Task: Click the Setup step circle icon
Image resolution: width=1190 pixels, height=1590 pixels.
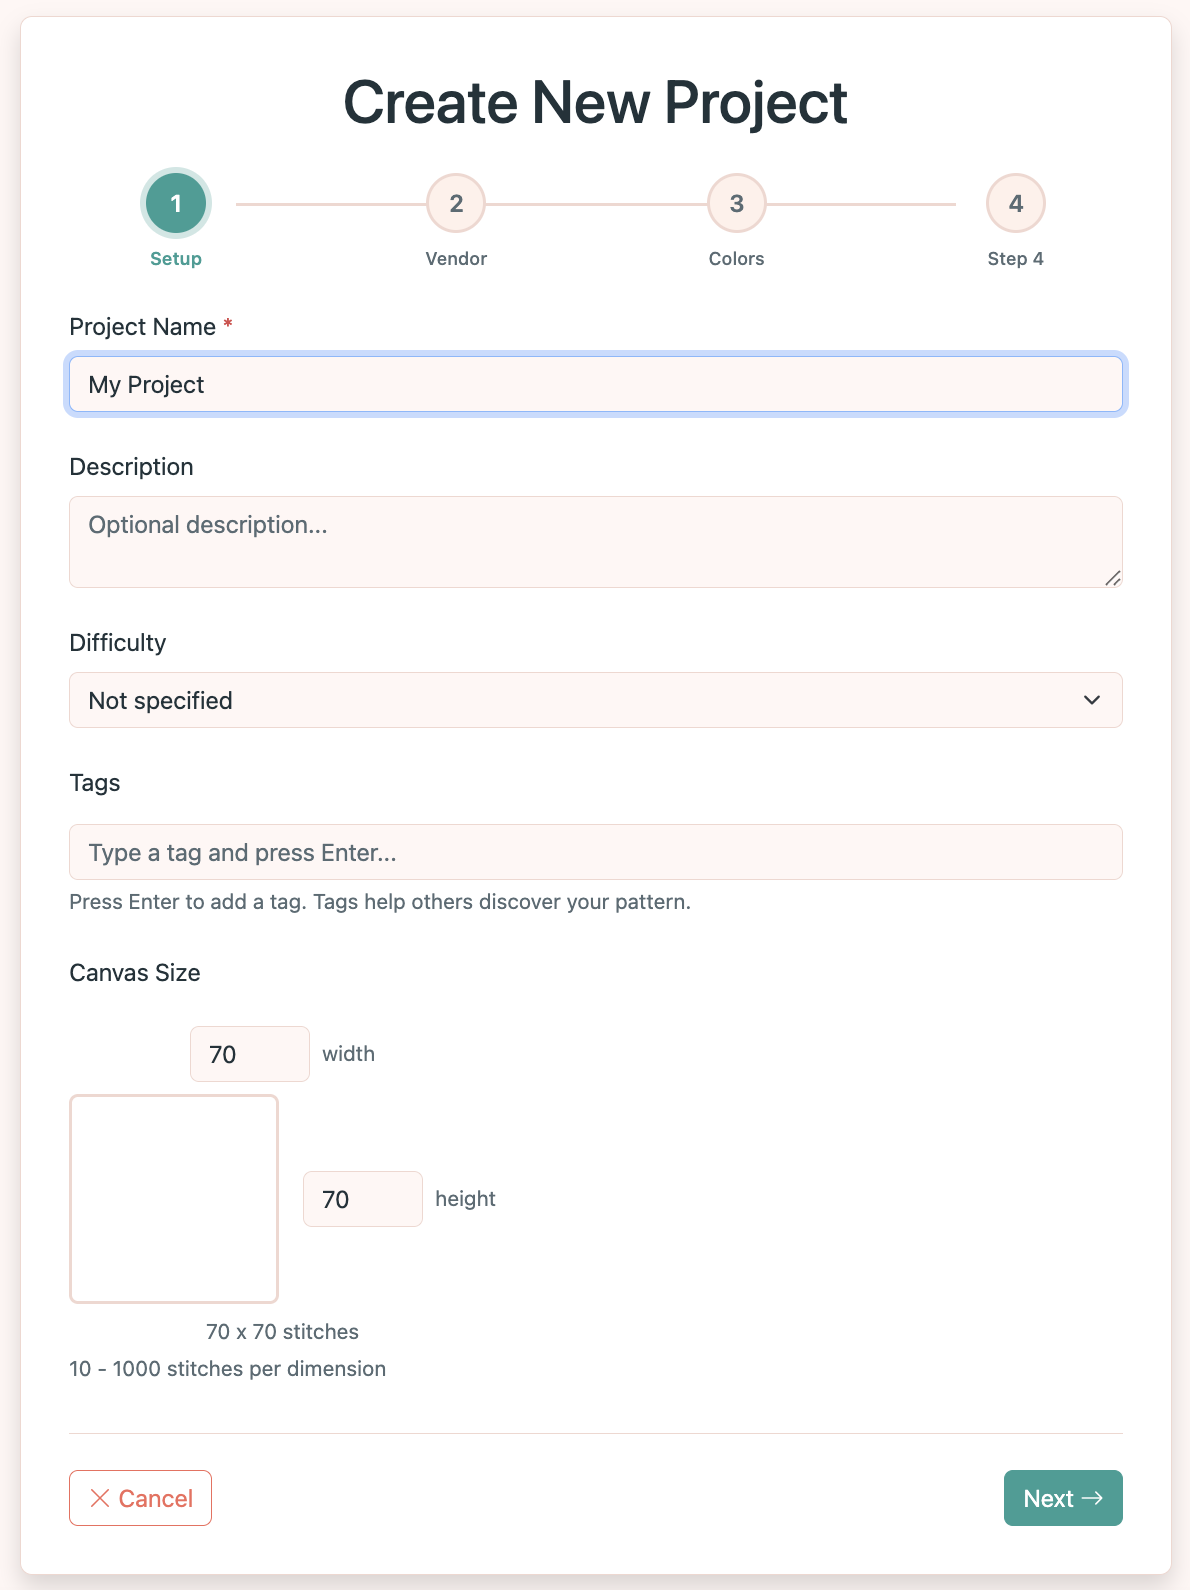Action: pyautogui.click(x=175, y=202)
